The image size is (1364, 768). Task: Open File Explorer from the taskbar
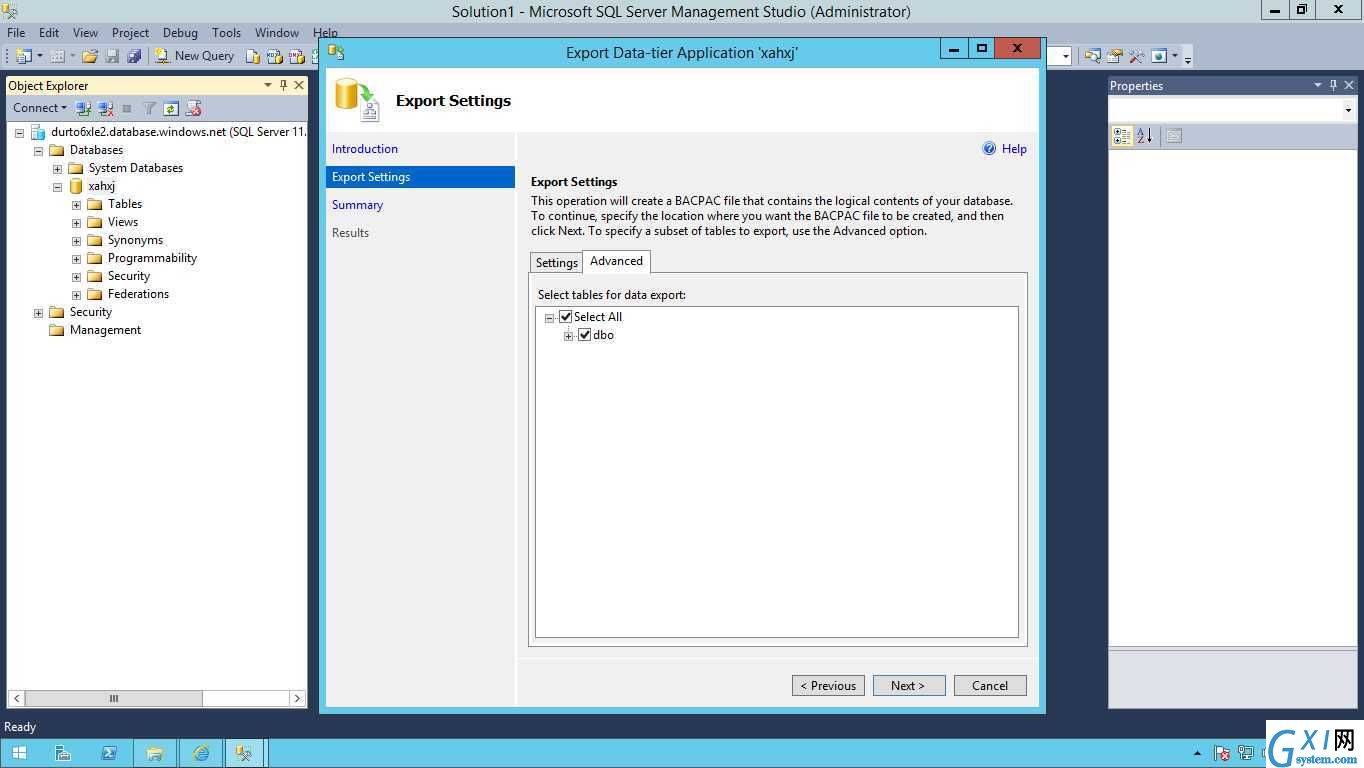[x=155, y=753]
